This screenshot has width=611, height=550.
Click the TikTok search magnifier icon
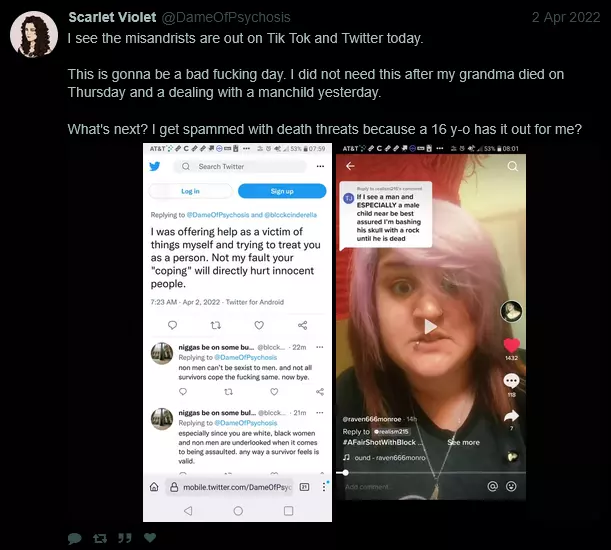point(512,166)
